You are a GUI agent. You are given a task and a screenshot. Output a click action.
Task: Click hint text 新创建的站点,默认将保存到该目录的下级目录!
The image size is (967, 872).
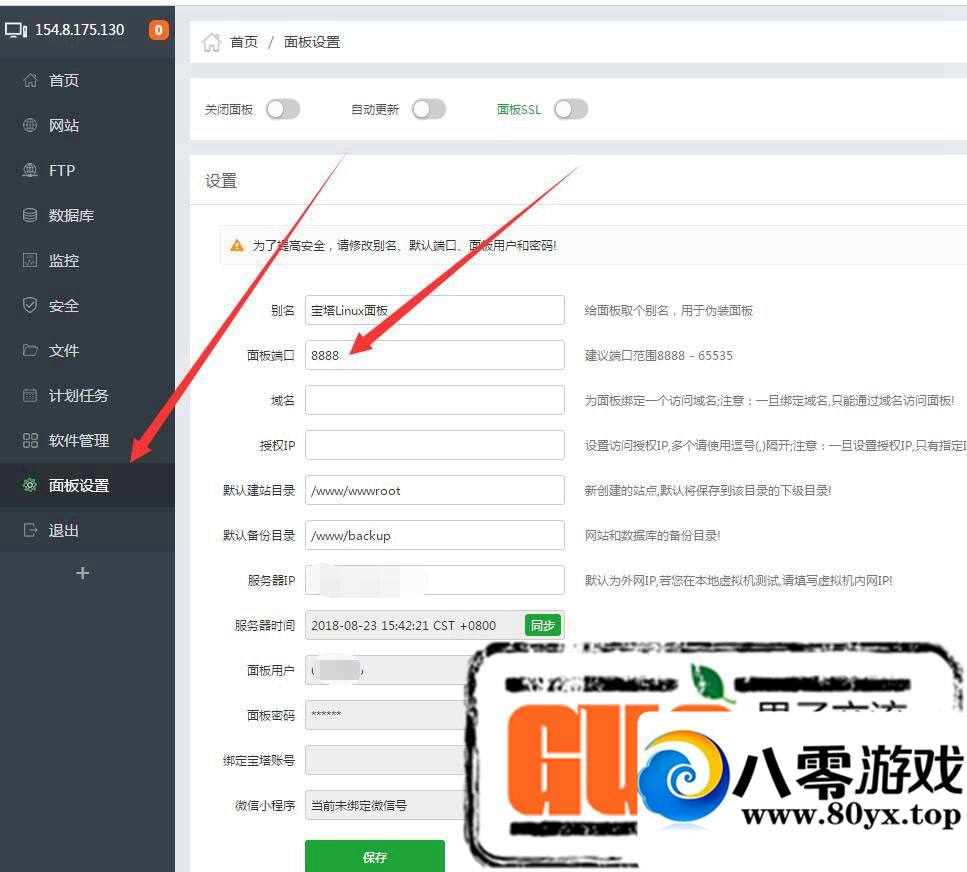[x=708, y=491]
